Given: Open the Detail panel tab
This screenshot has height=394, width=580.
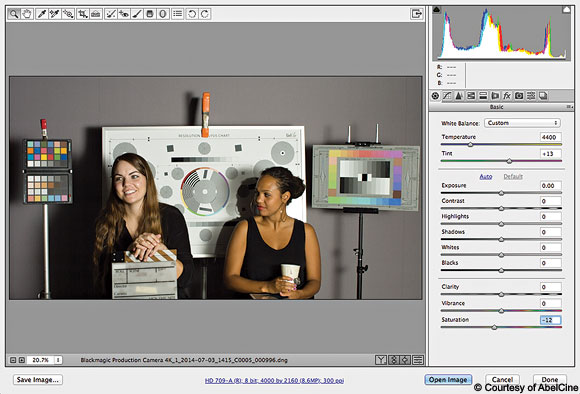Looking at the screenshot, I should 459,96.
